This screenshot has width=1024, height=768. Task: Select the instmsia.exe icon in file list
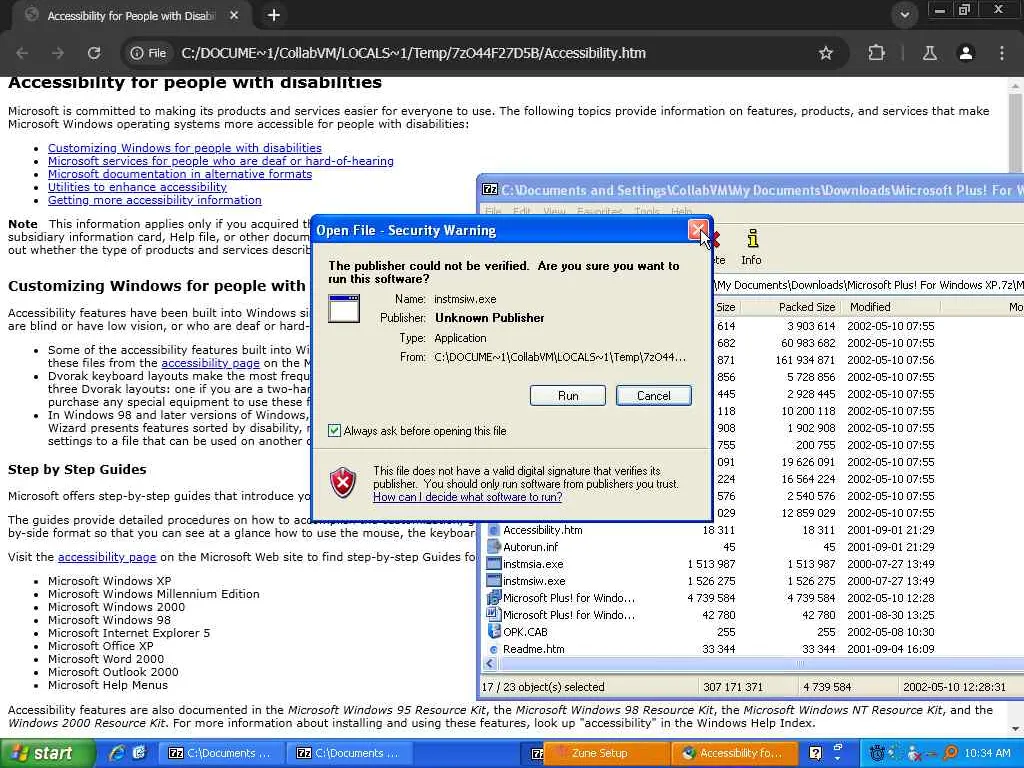[x=494, y=564]
